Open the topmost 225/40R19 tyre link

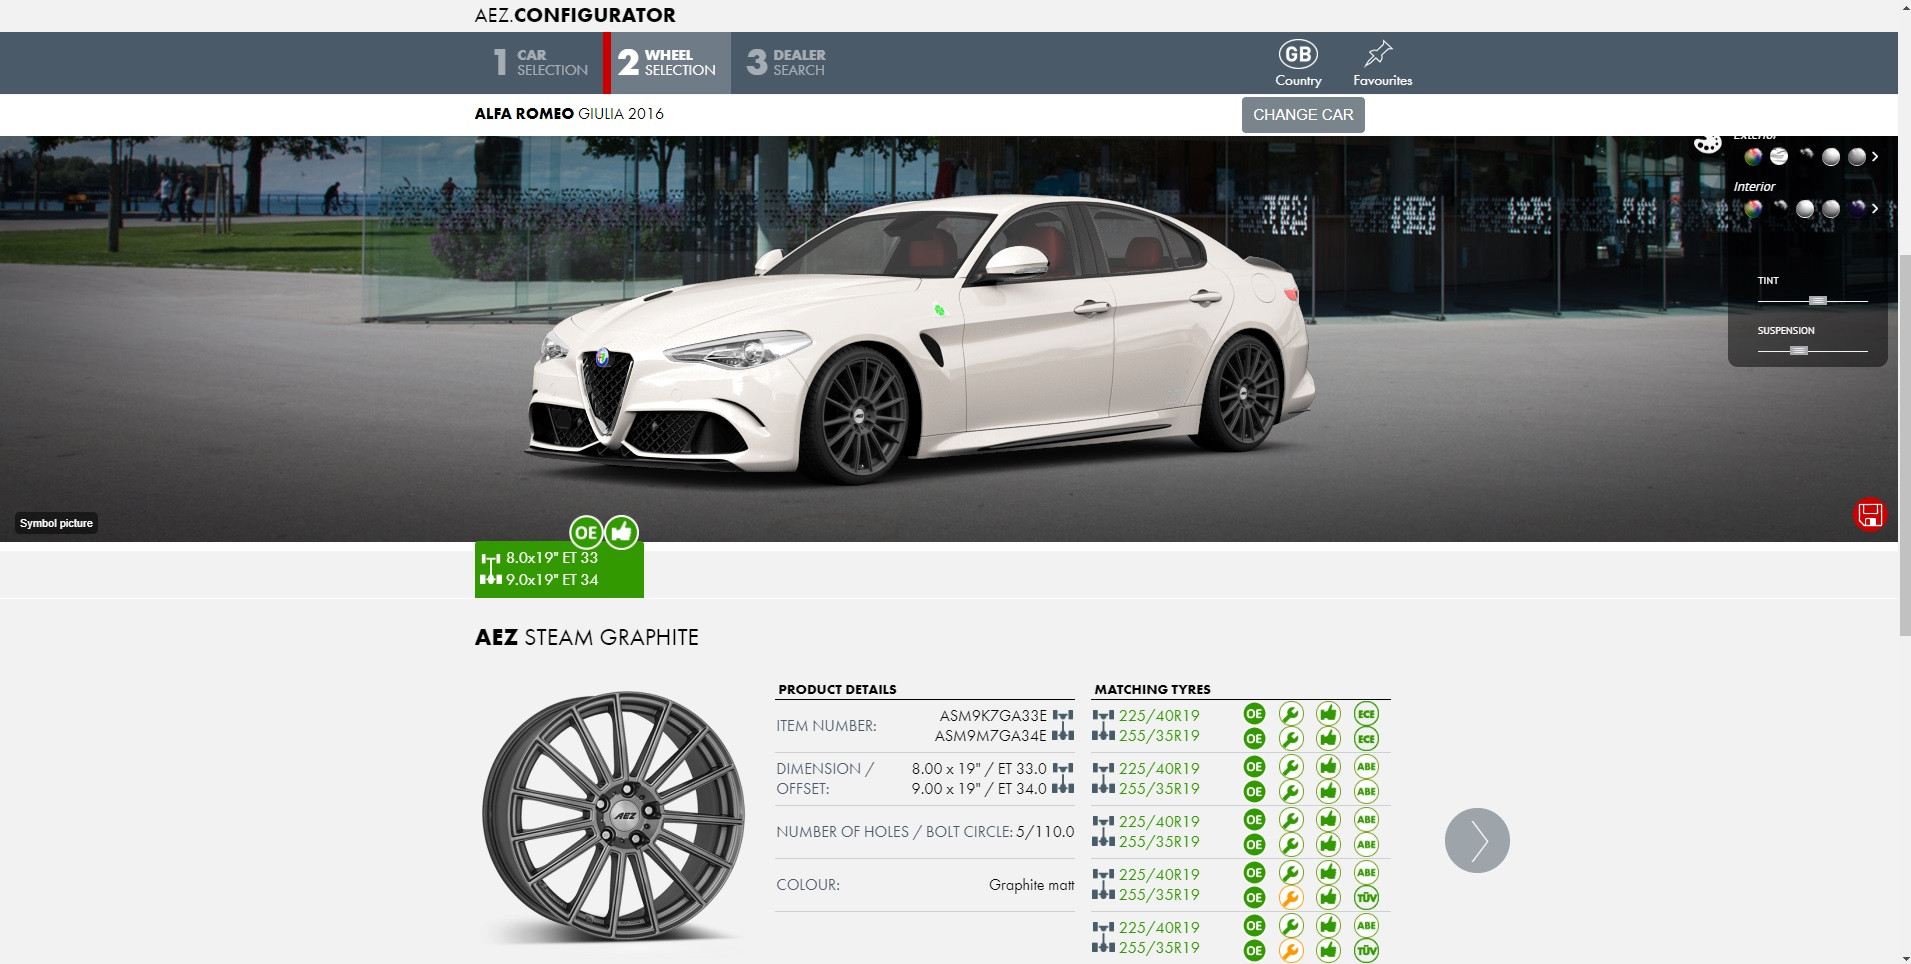coord(1159,716)
